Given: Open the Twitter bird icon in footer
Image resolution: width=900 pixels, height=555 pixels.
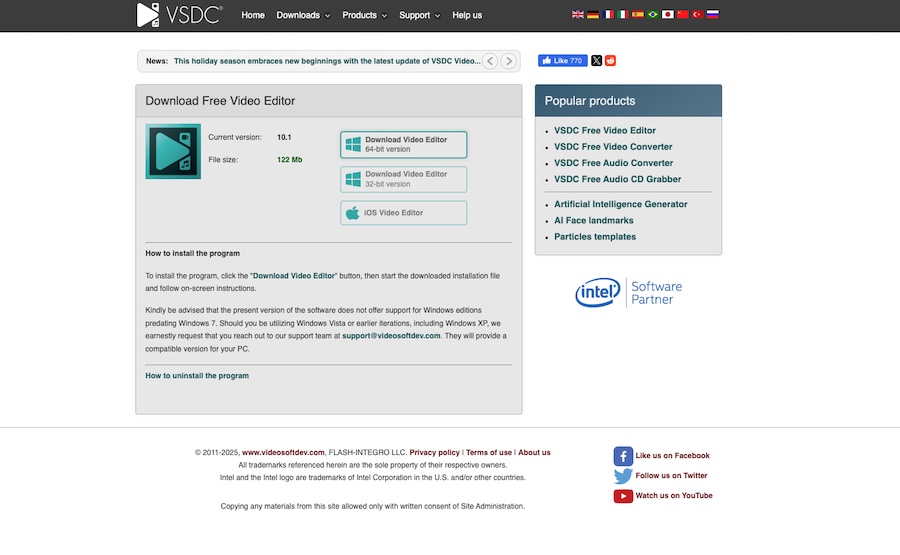Looking at the screenshot, I should click(623, 476).
